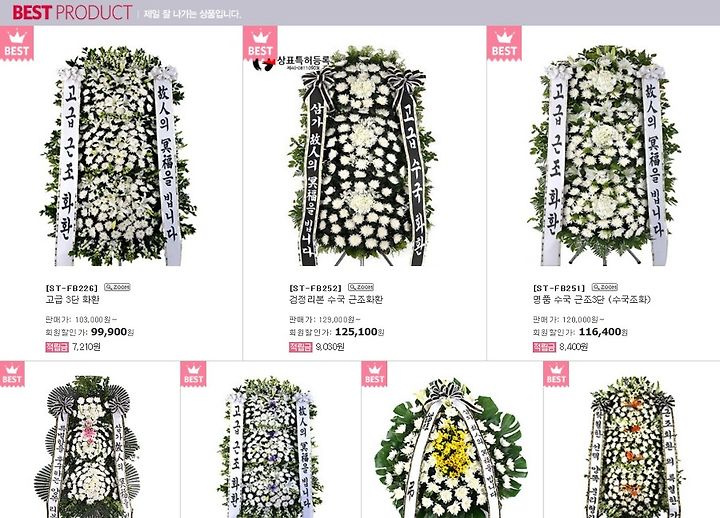Open the wreath thumbnail with orange flowers
Screen dimensions: 720x518
pyautogui.click(x=635, y=447)
